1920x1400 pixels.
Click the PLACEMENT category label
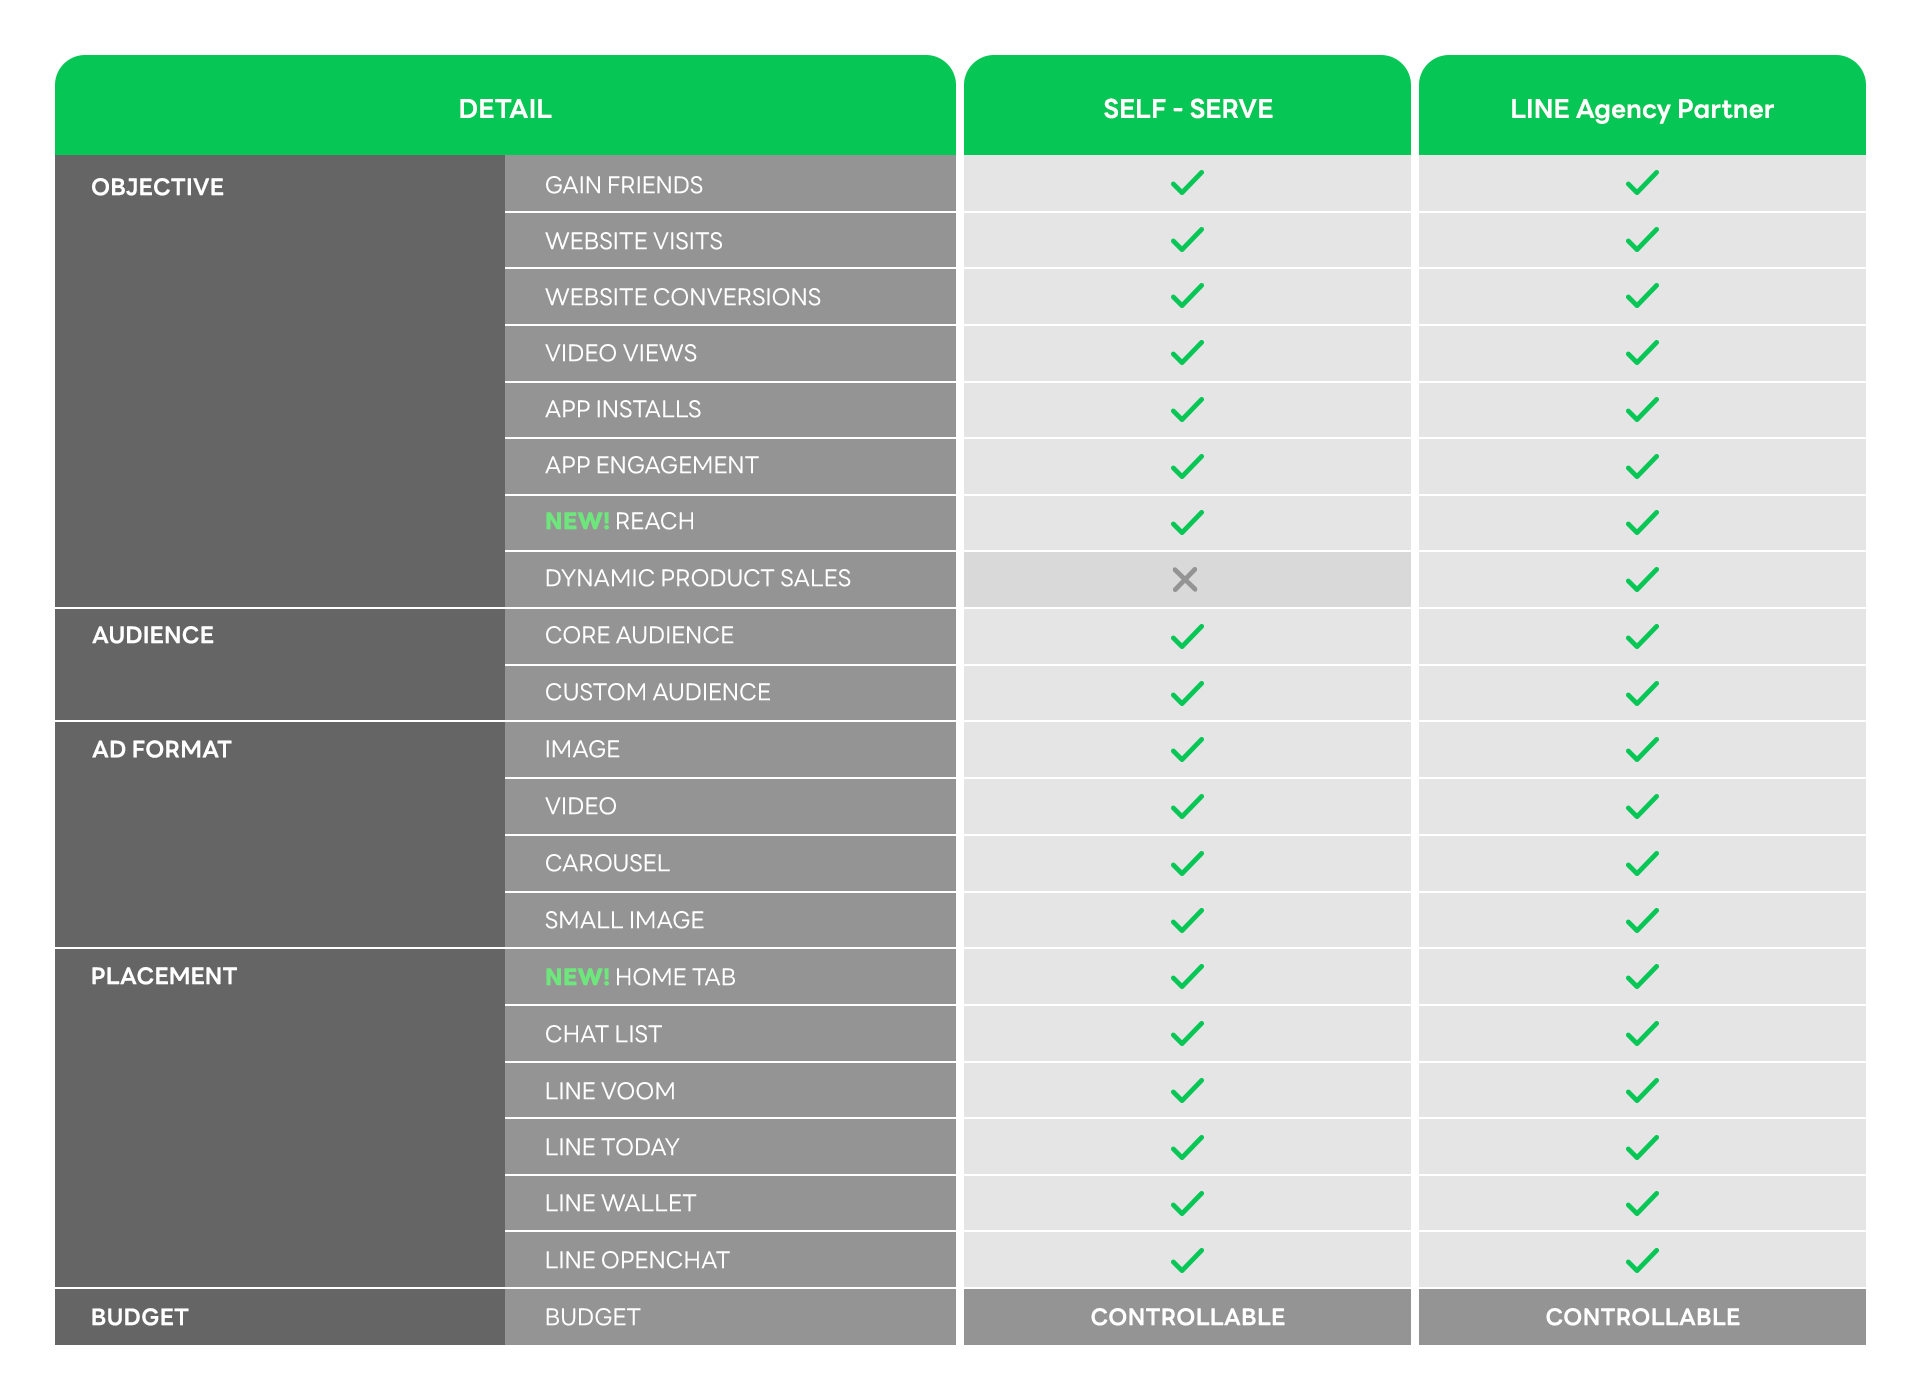point(164,976)
